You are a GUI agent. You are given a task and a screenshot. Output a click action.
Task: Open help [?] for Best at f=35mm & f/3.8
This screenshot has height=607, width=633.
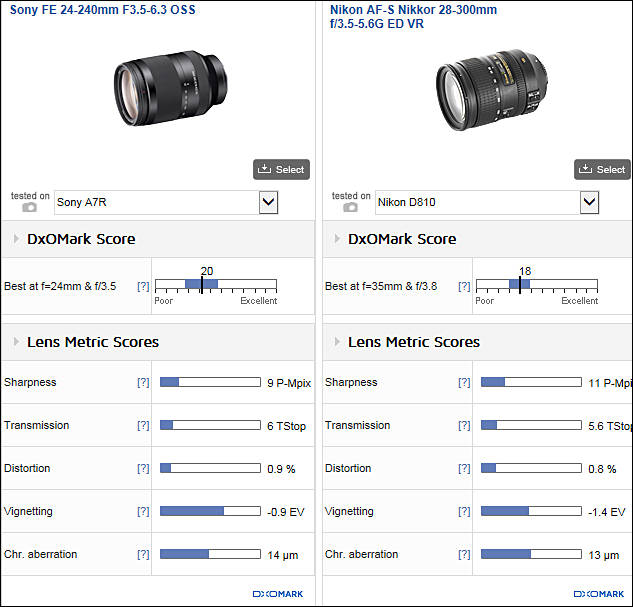coord(464,287)
